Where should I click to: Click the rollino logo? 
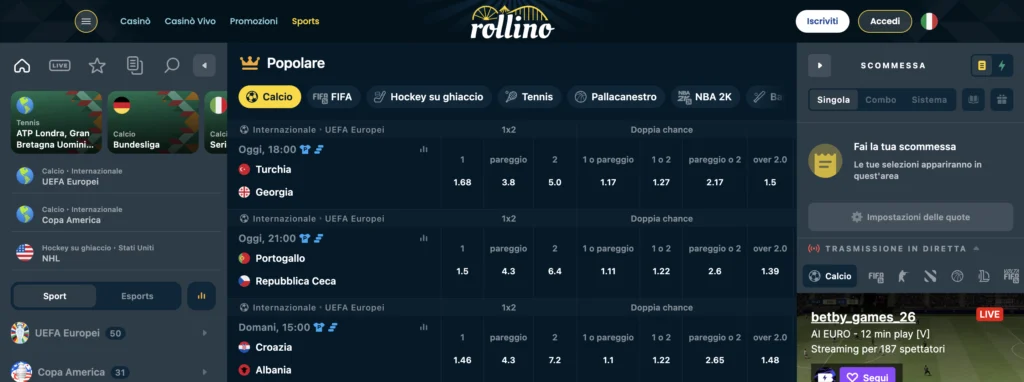click(x=512, y=23)
